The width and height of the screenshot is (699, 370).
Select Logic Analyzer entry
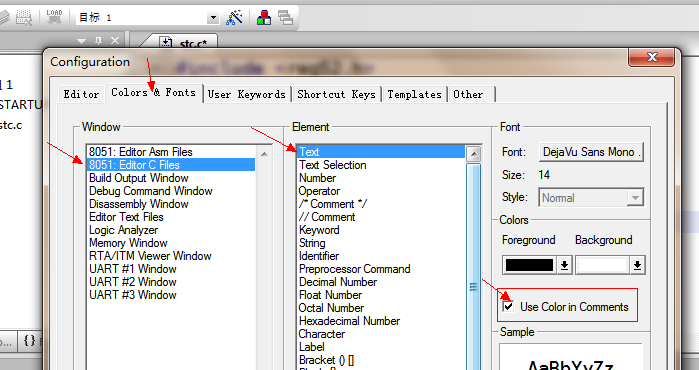tap(171, 230)
